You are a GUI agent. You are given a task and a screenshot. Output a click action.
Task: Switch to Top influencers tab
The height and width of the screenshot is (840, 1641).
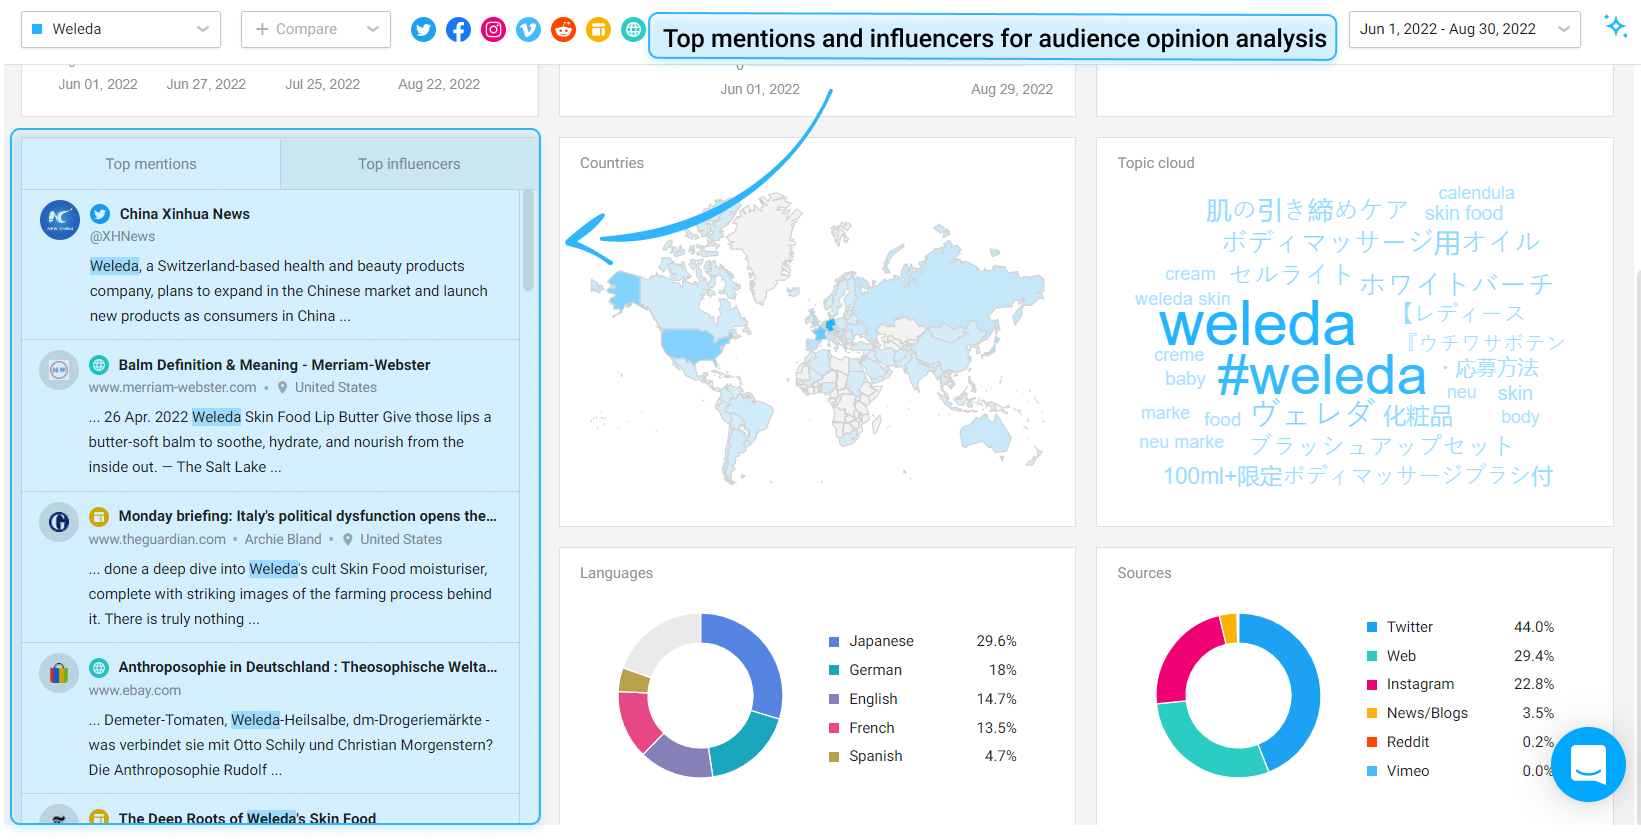coord(409,164)
